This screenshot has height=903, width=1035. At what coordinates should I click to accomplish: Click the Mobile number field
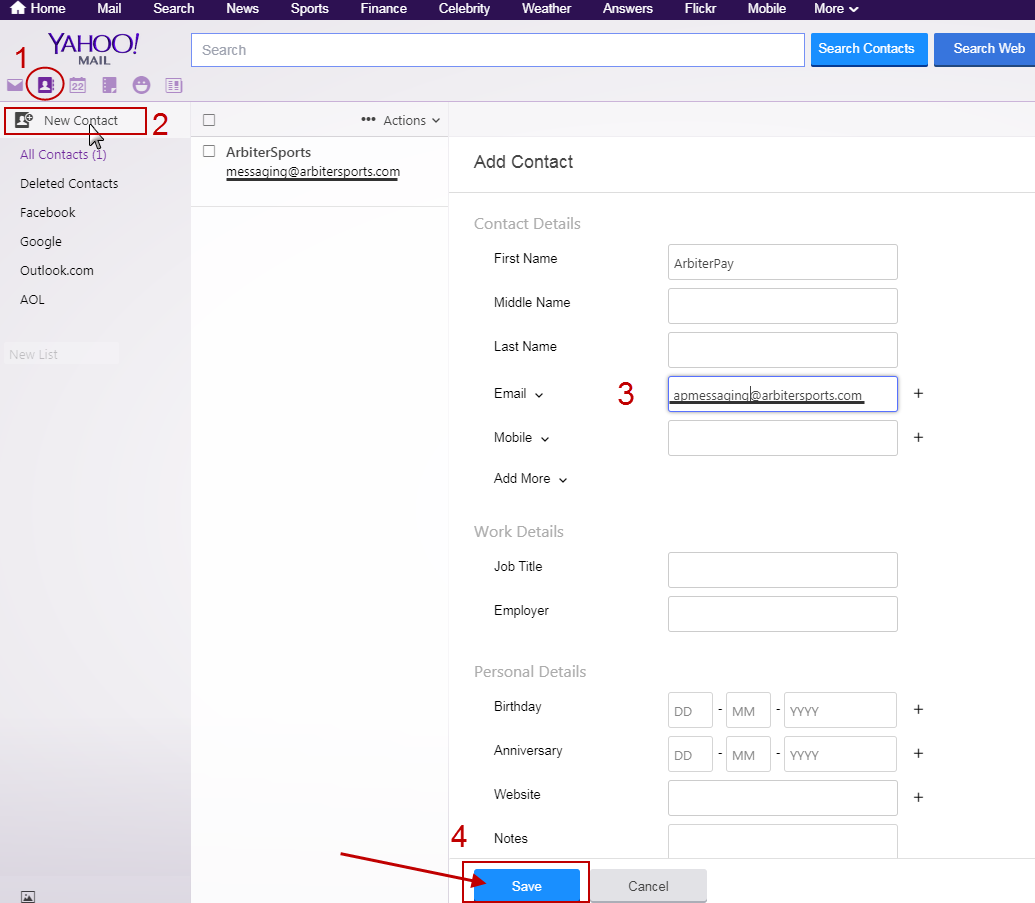782,438
